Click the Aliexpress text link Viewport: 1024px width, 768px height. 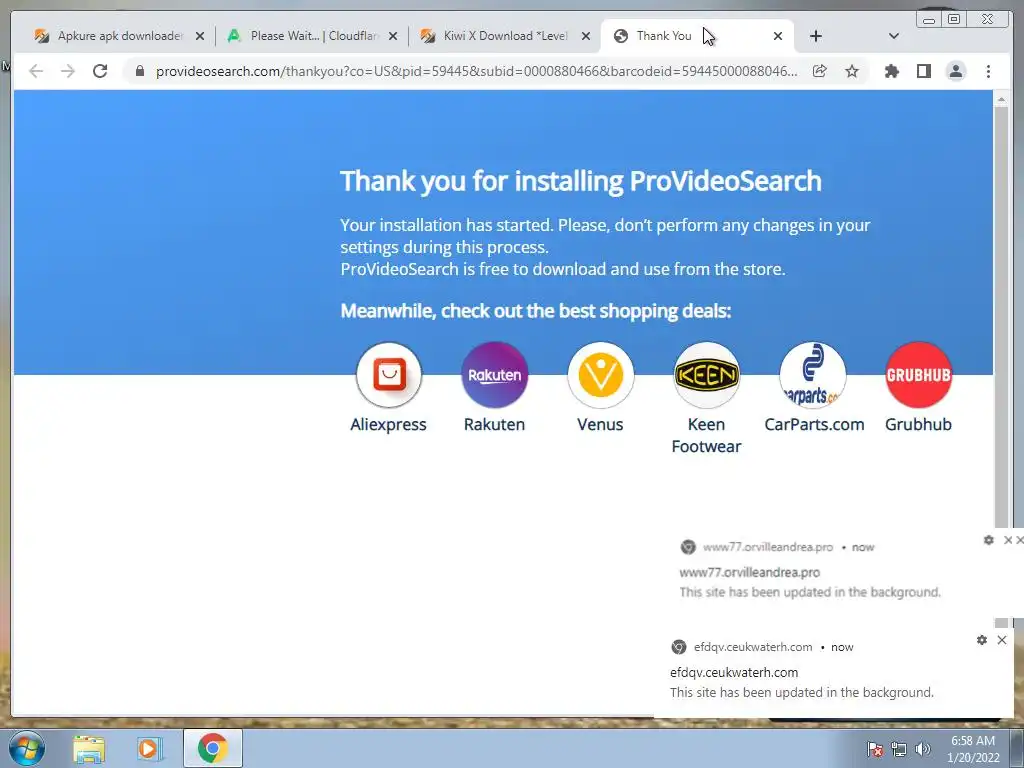(x=389, y=424)
